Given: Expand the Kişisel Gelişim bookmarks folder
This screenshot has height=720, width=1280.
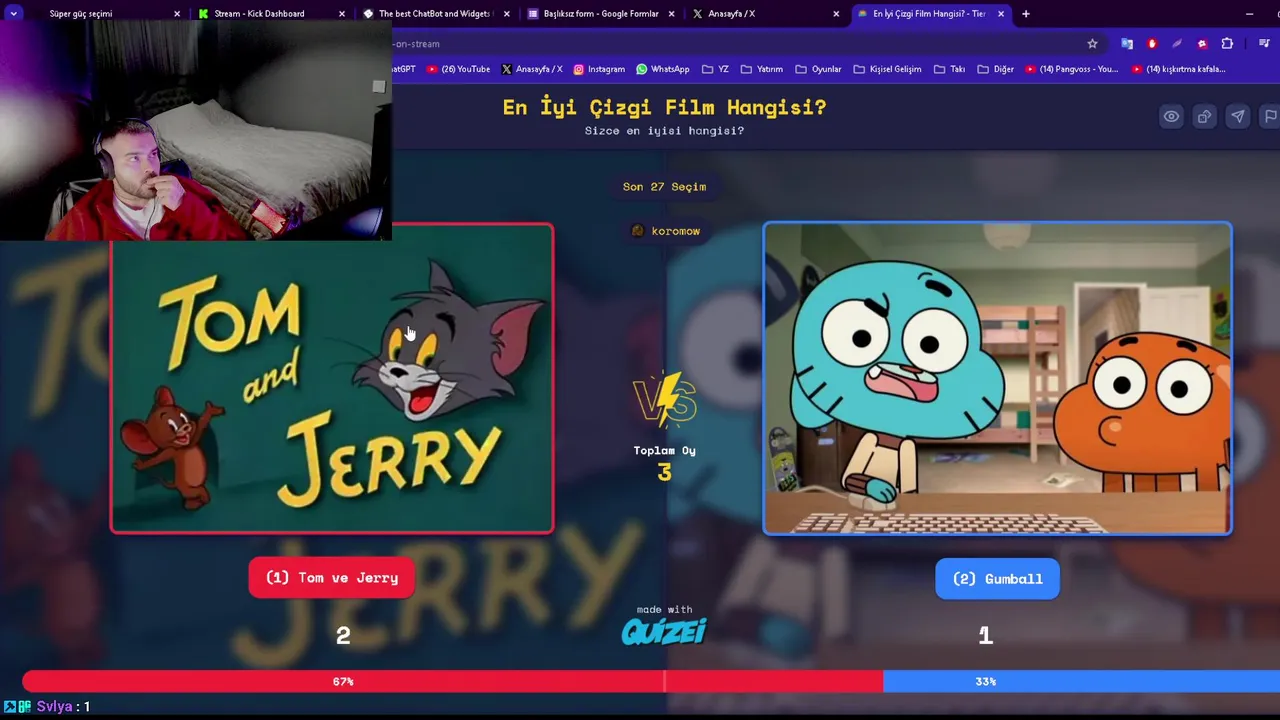Looking at the screenshot, I should click(886, 69).
